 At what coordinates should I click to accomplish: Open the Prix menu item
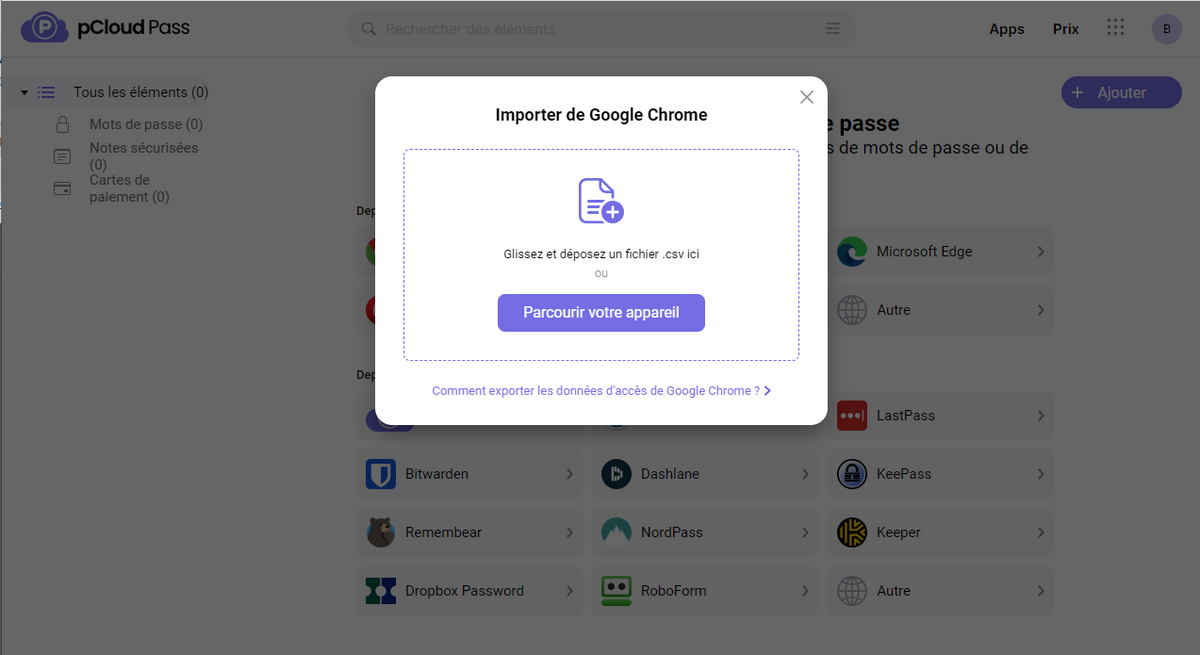click(x=1066, y=29)
